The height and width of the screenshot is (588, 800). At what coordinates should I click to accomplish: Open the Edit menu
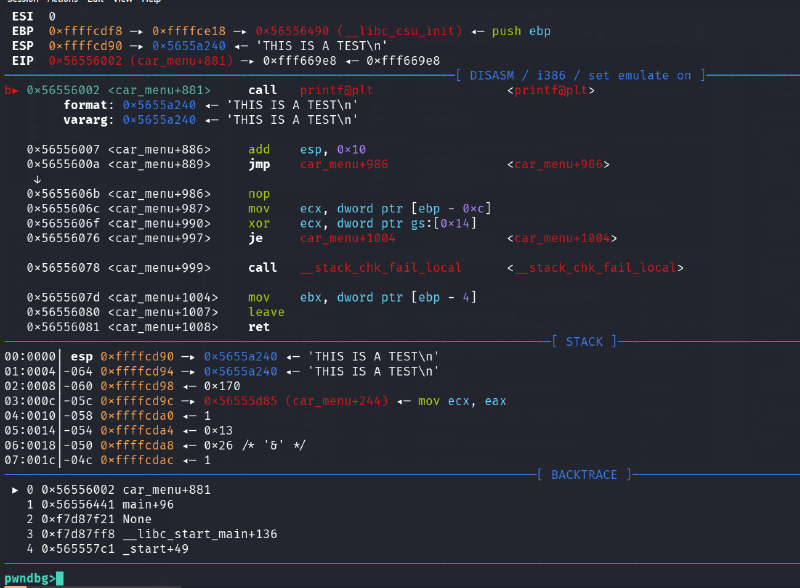pyautogui.click(x=97, y=3)
